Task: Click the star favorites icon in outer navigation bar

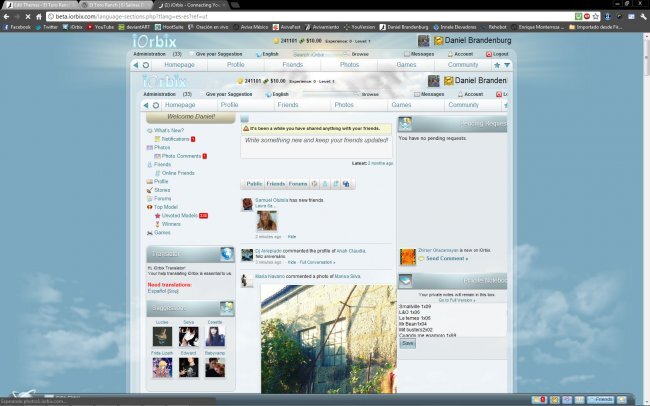Action: [x=497, y=65]
